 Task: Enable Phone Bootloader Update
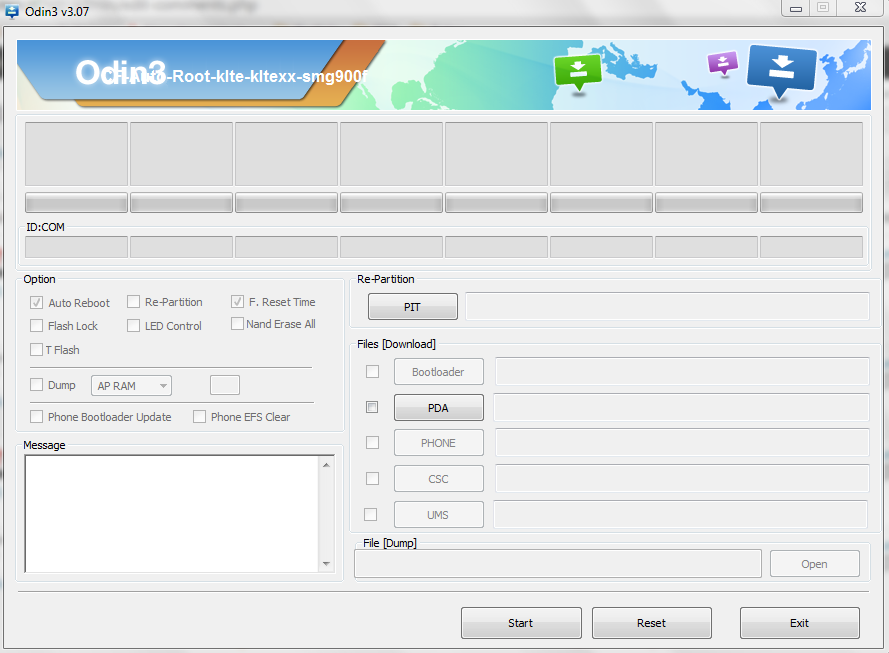click(36, 417)
